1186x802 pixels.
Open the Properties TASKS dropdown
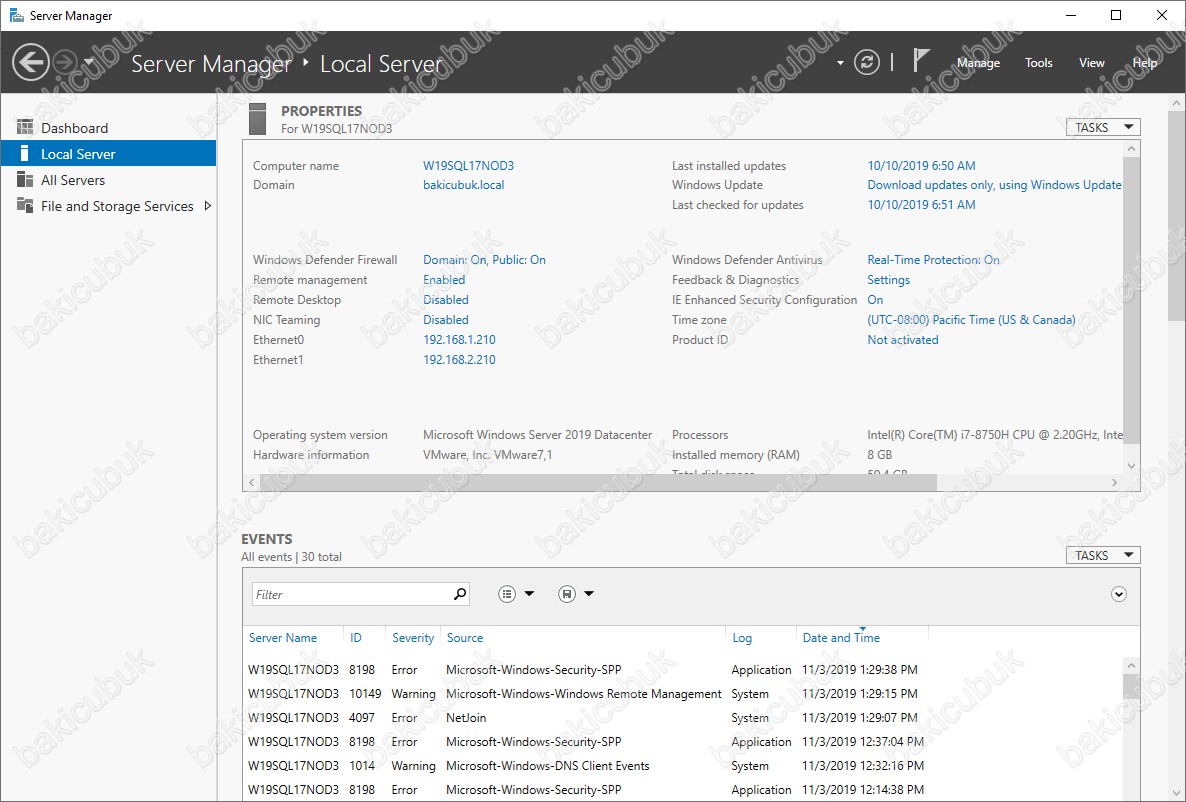1103,127
